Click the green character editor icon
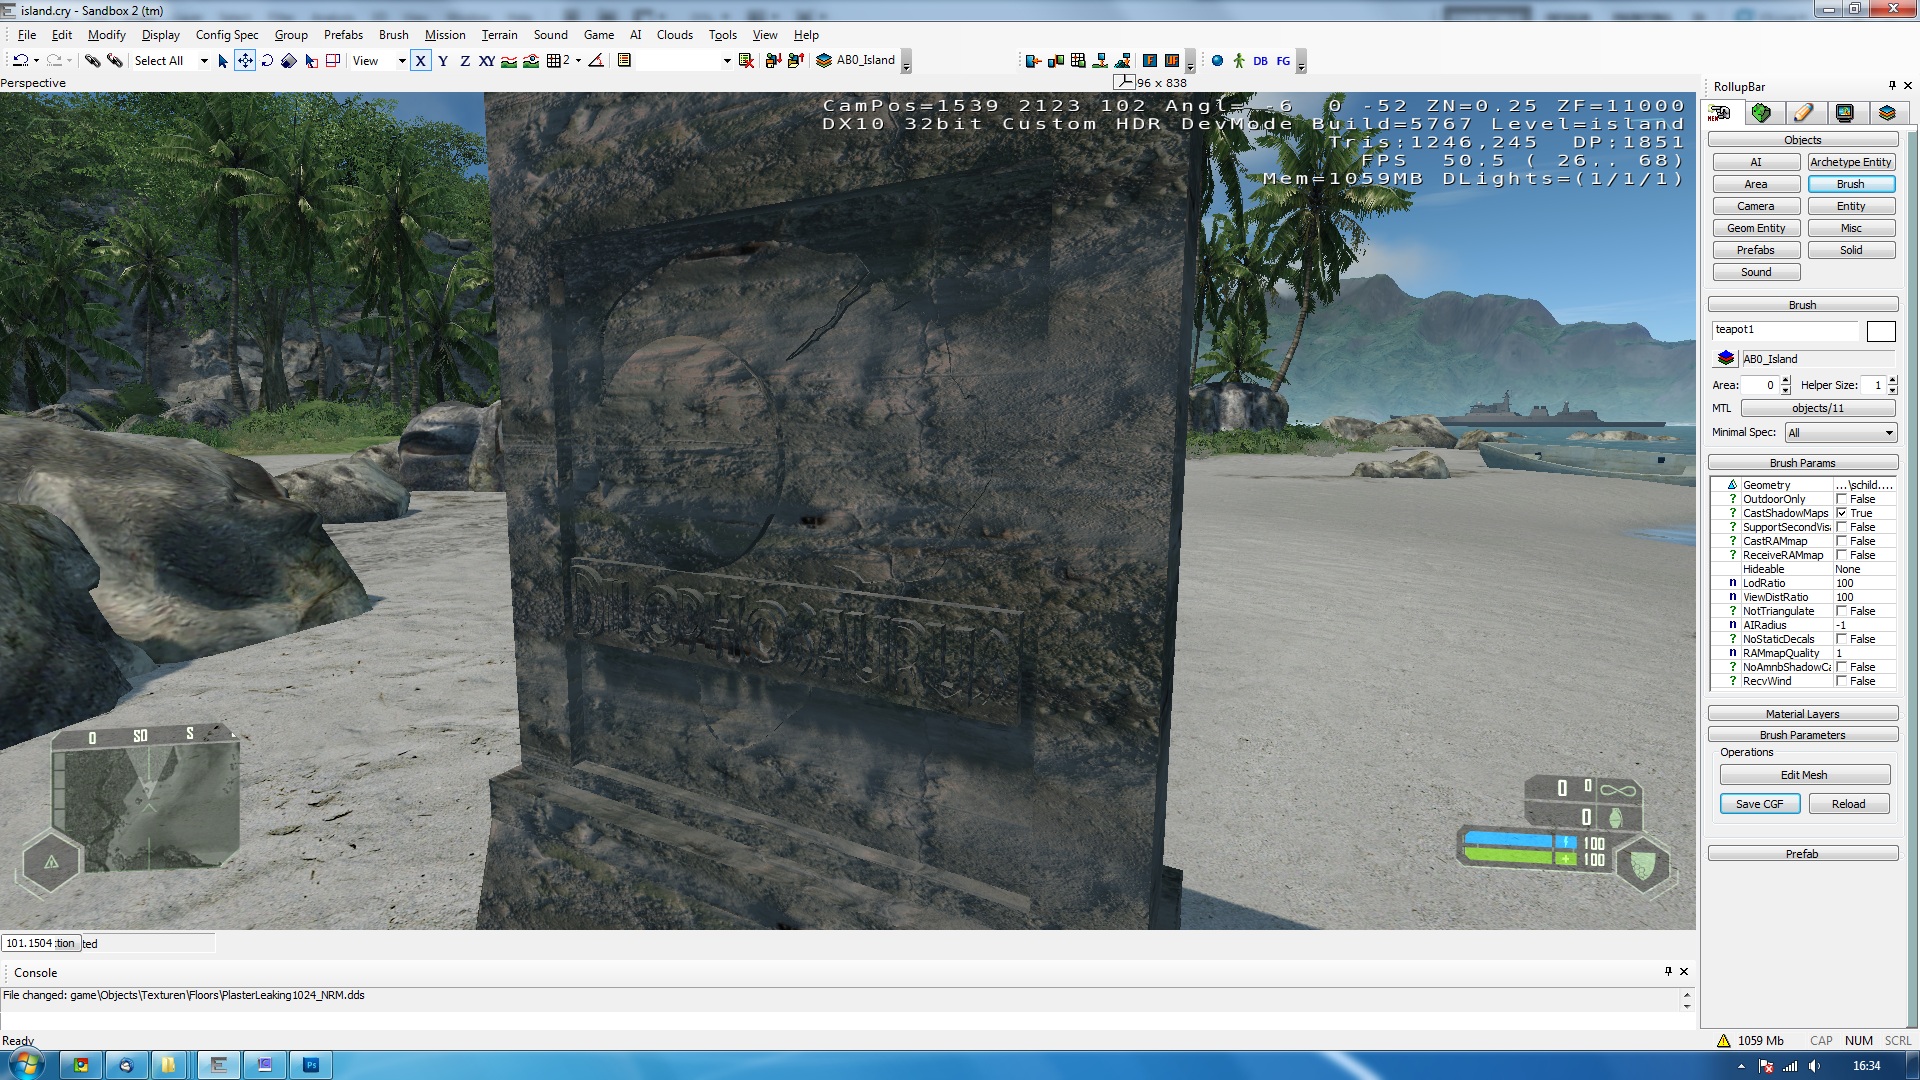Image resolution: width=1920 pixels, height=1080 pixels. pyautogui.click(x=1239, y=61)
